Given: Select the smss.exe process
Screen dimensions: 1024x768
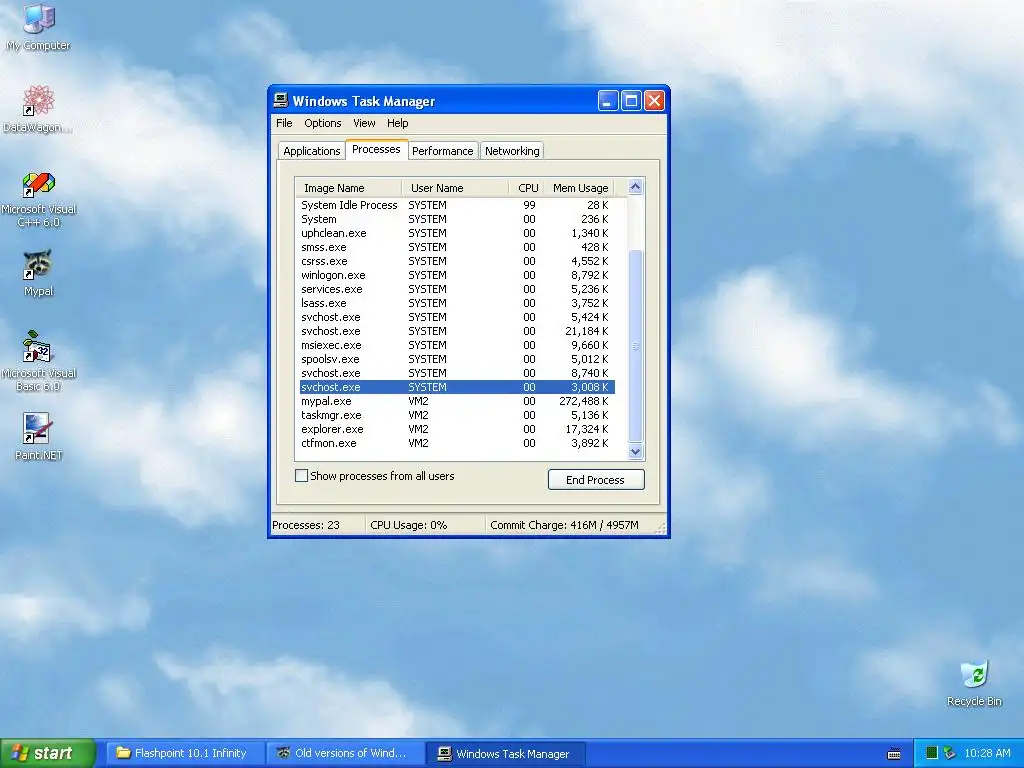Looking at the screenshot, I should [456, 247].
